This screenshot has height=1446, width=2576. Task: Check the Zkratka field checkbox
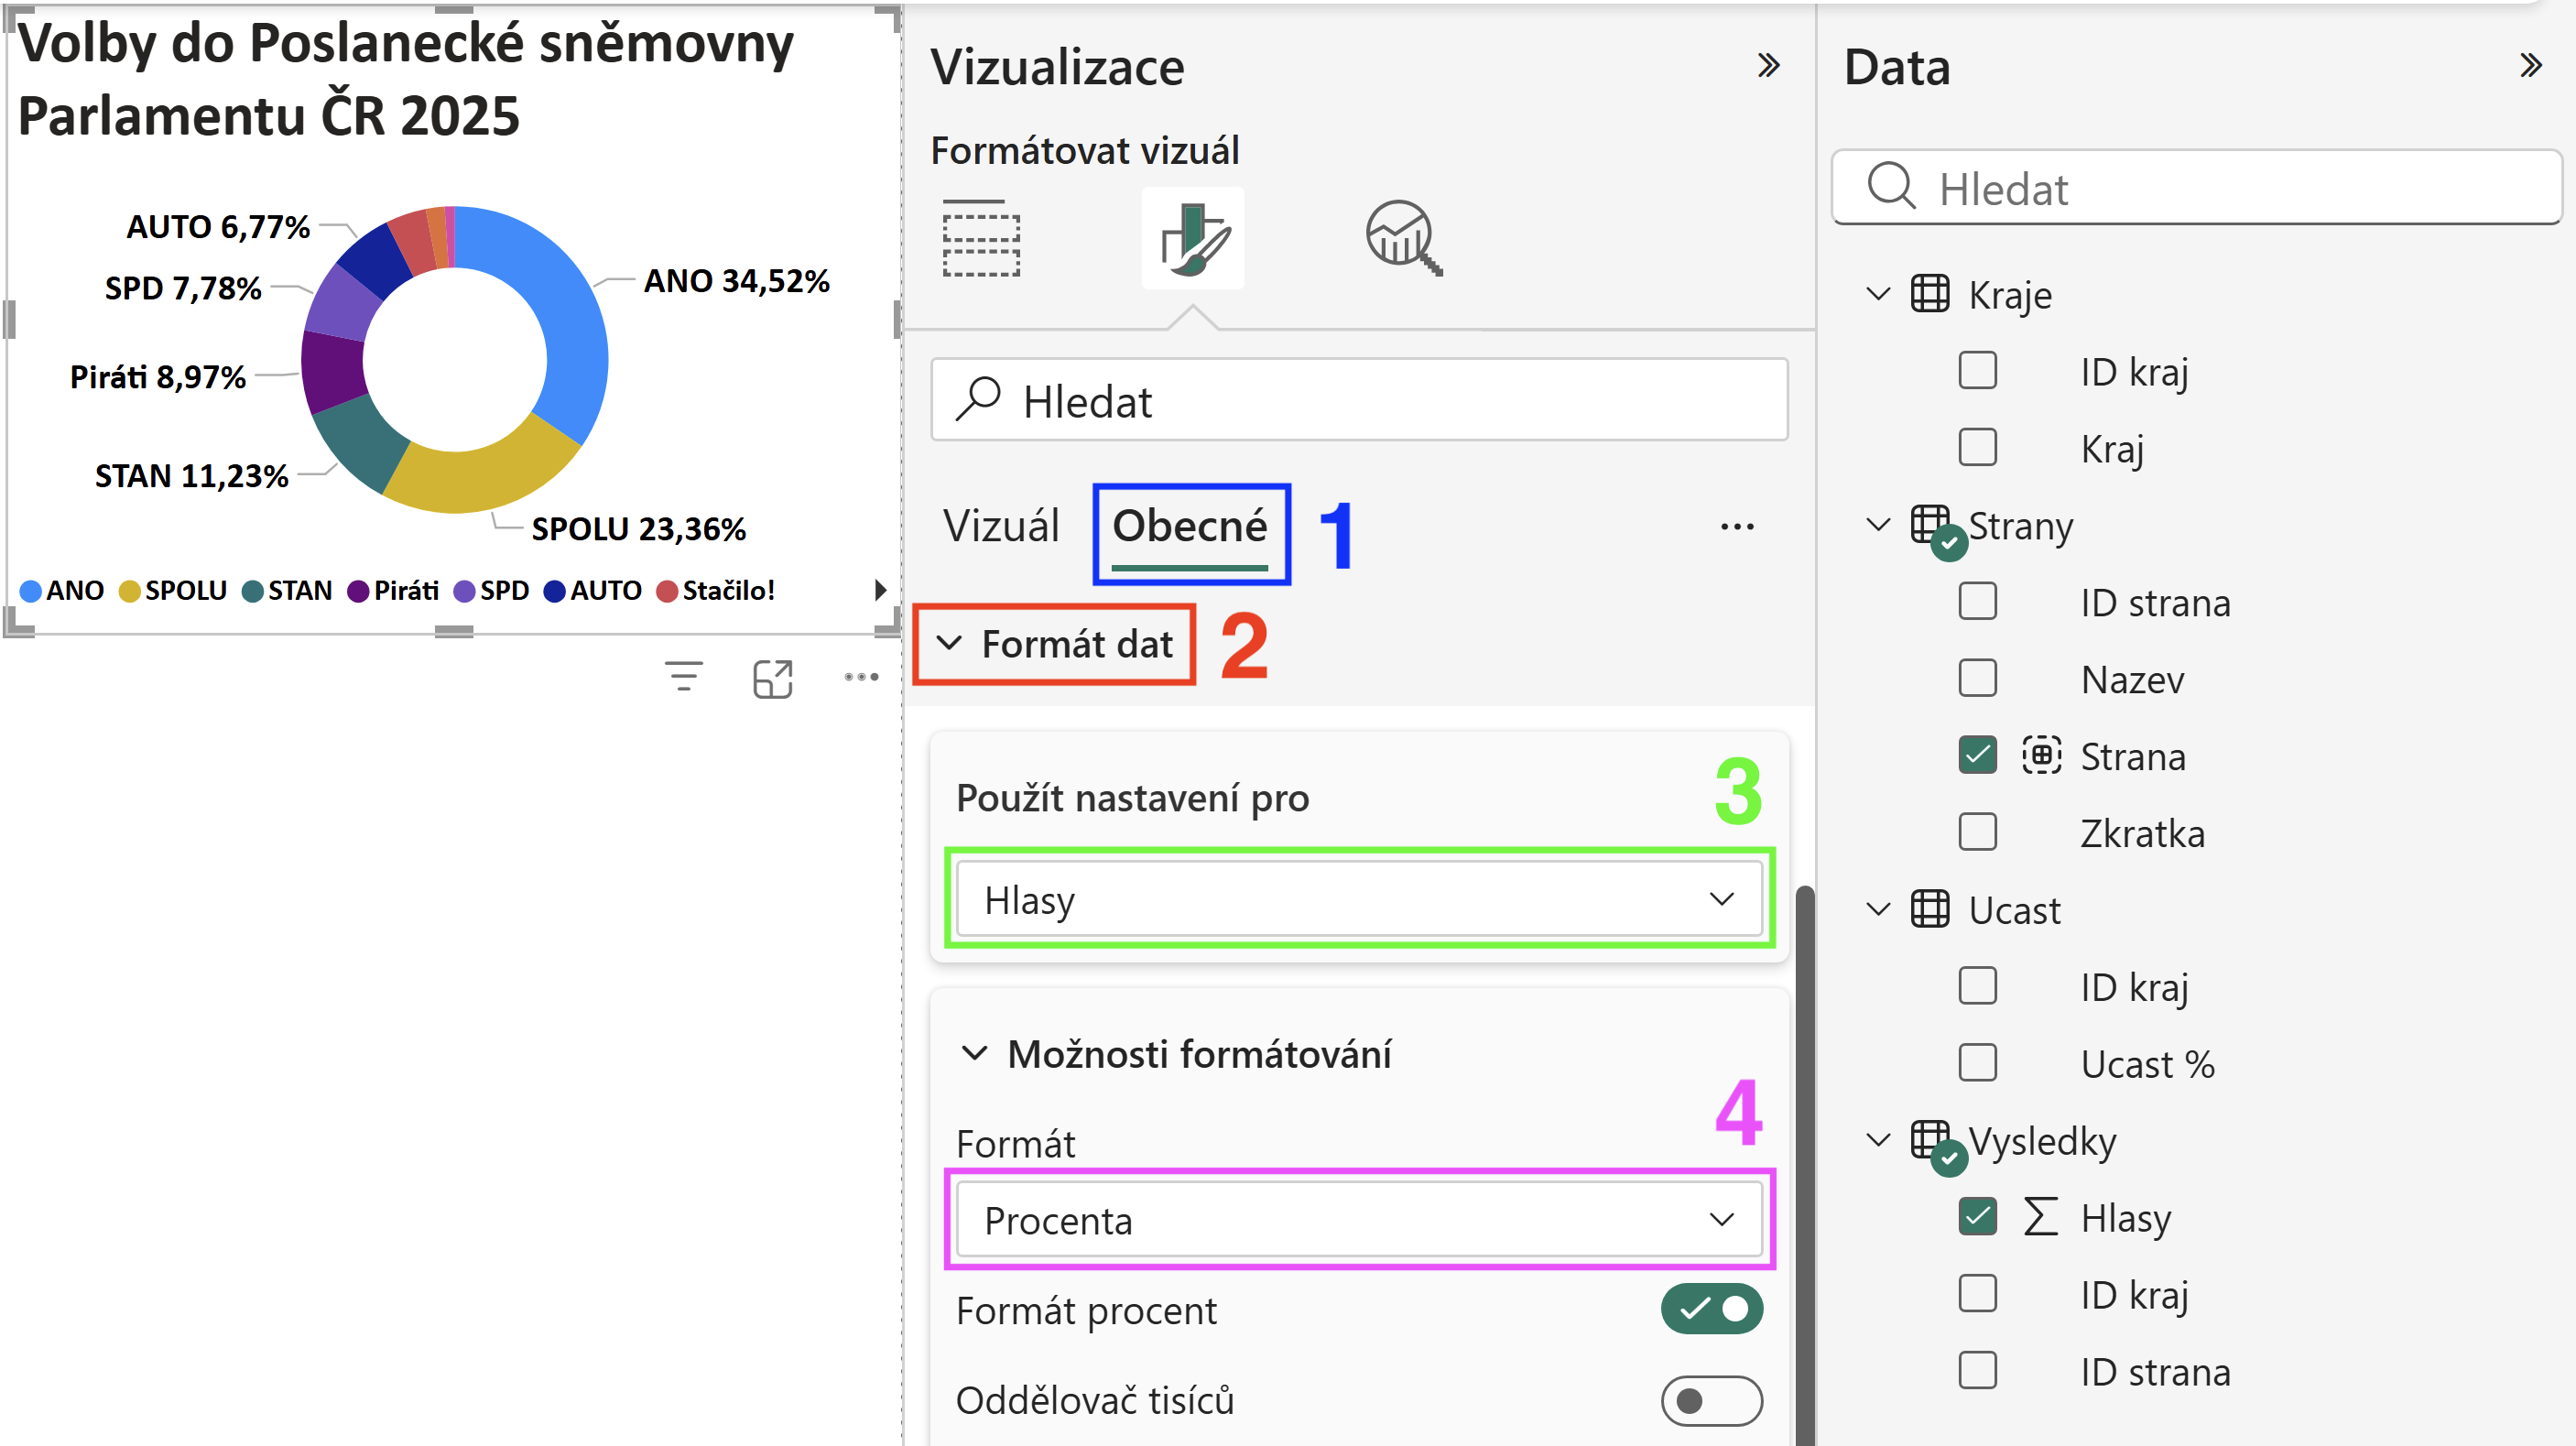click(1977, 832)
